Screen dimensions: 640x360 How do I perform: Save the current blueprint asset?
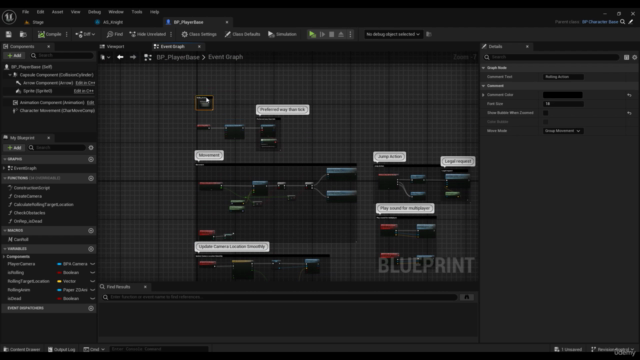pyautogui.click(x=9, y=34)
